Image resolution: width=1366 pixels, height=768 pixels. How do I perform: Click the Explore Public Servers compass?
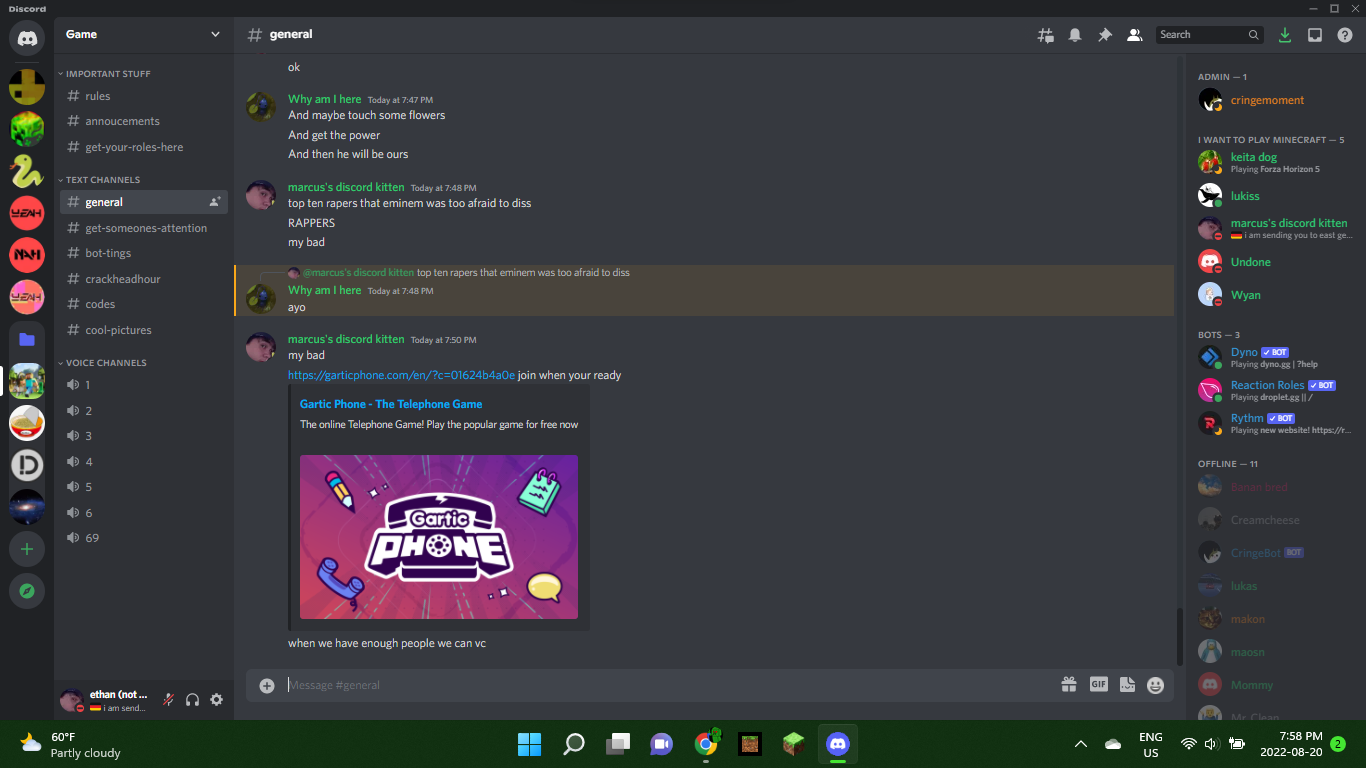pos(27,591)
